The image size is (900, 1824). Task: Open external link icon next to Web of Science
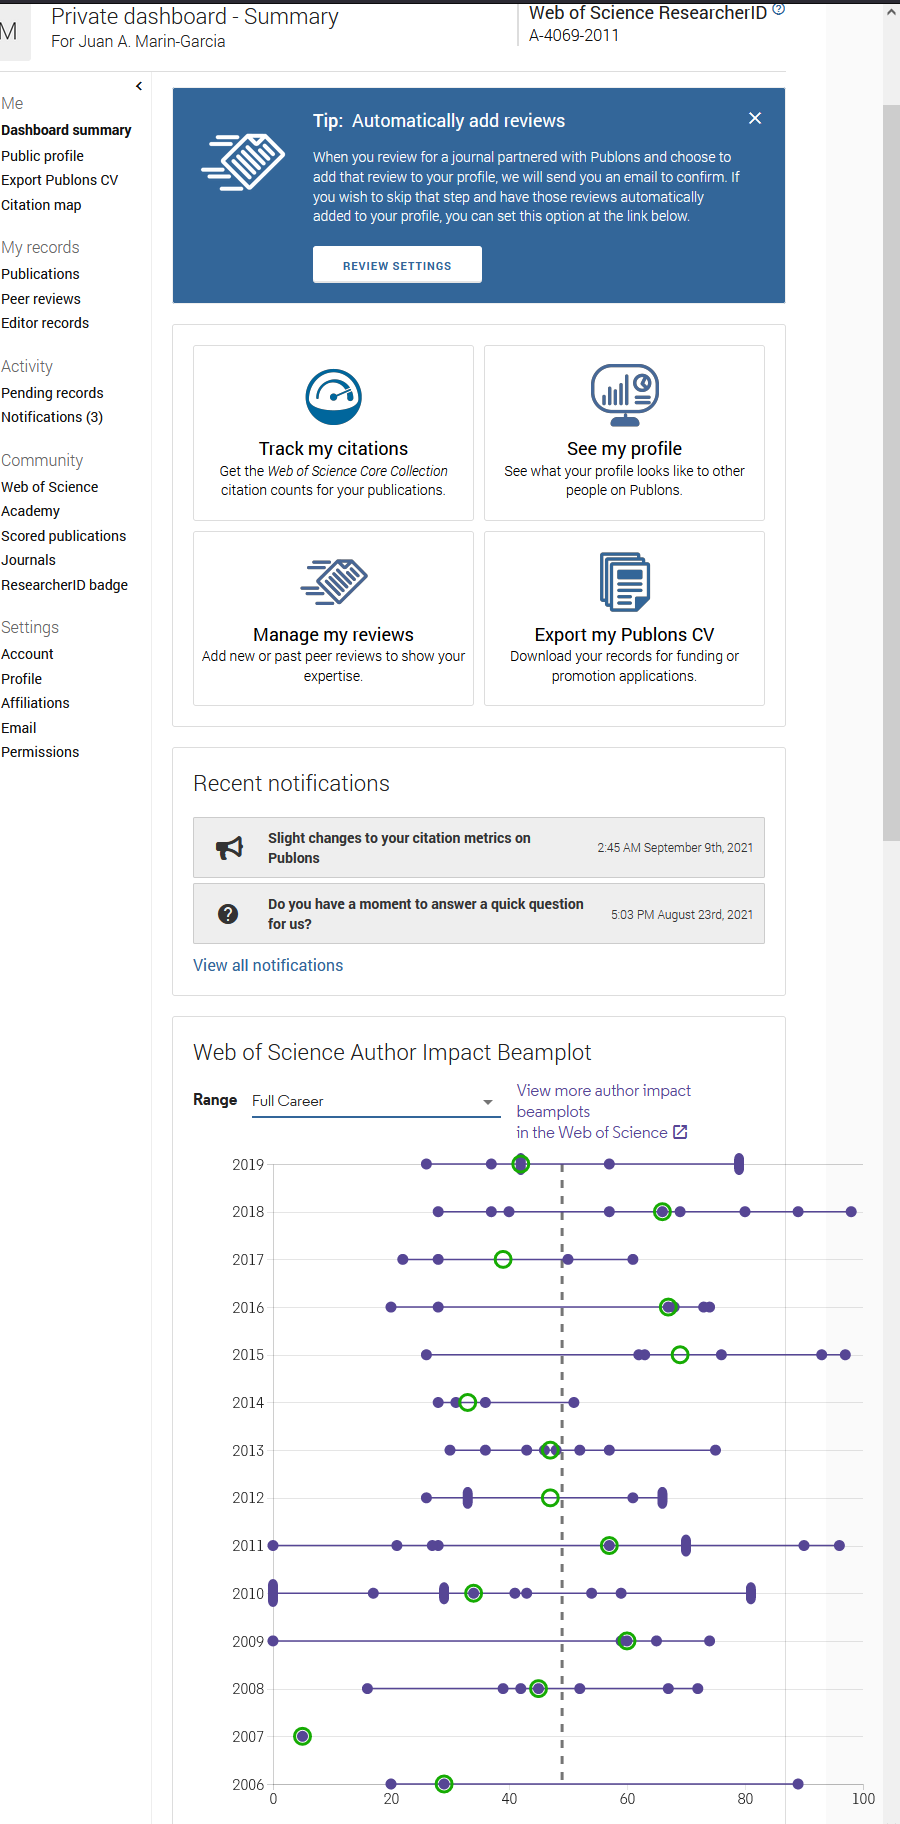pos(680,1132)
